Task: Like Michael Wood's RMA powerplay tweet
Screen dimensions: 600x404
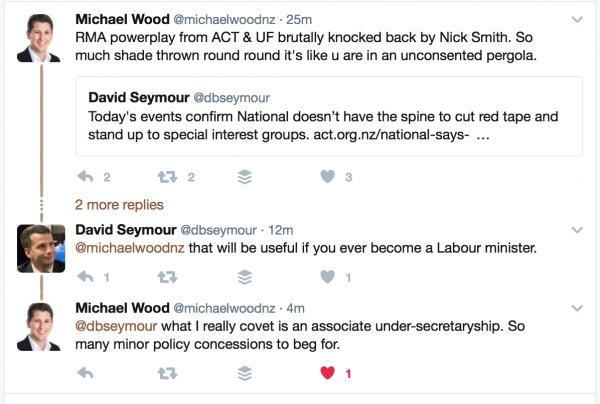Action: 324,177
